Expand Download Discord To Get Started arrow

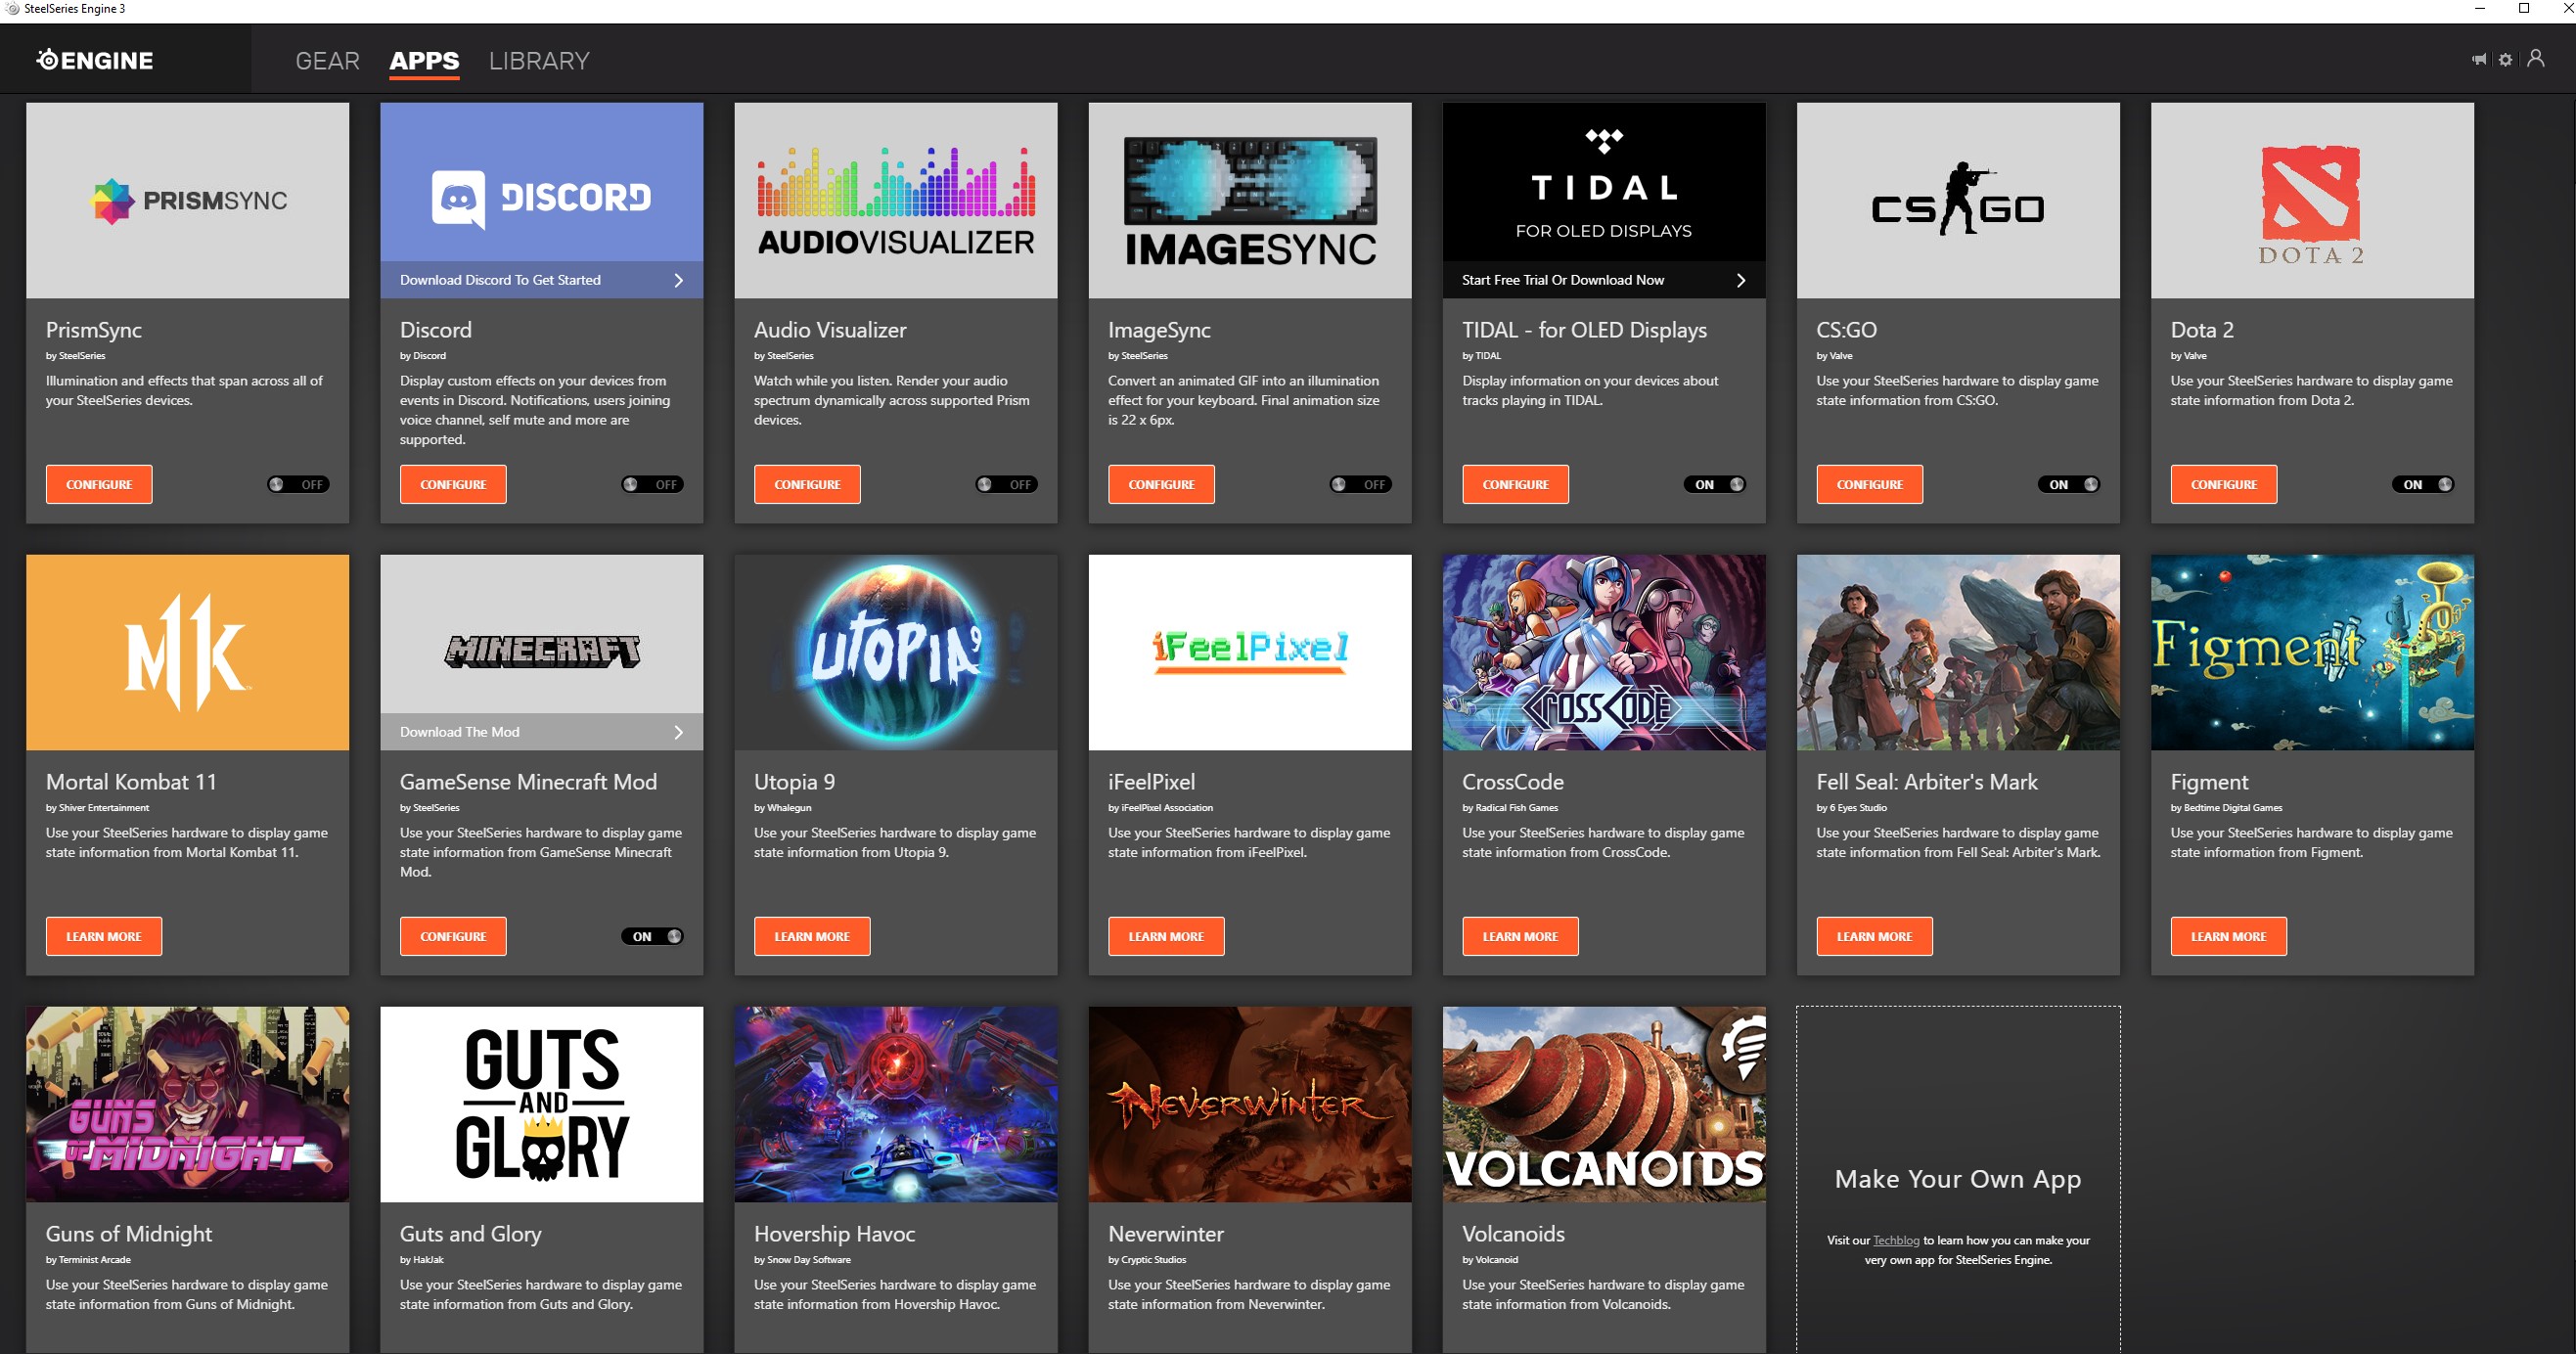[678, 280]
